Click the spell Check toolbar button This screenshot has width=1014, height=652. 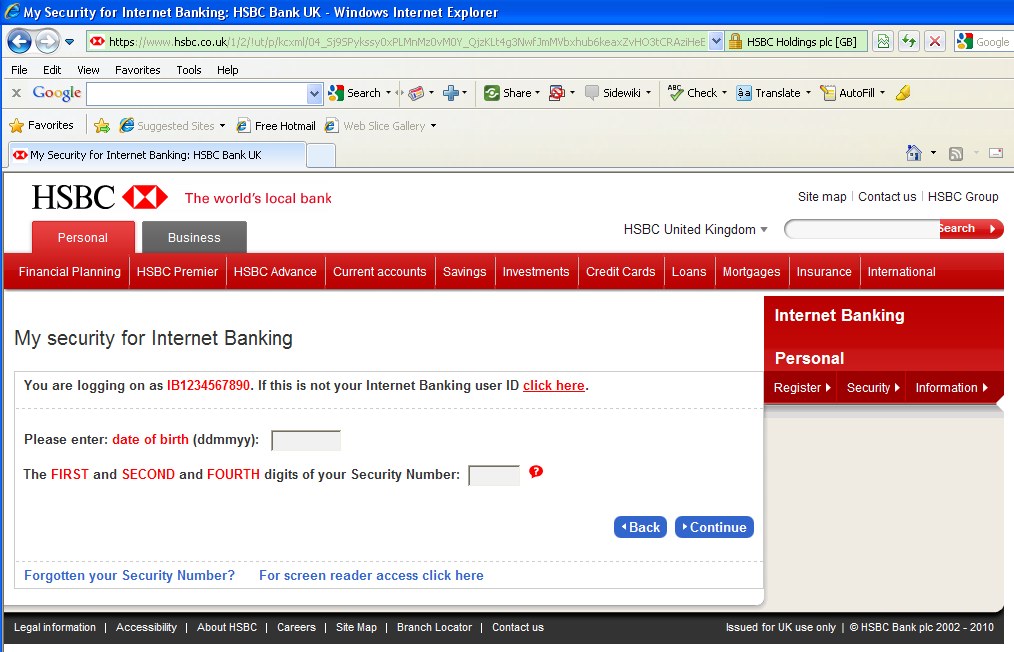click(x=693, y=93)
